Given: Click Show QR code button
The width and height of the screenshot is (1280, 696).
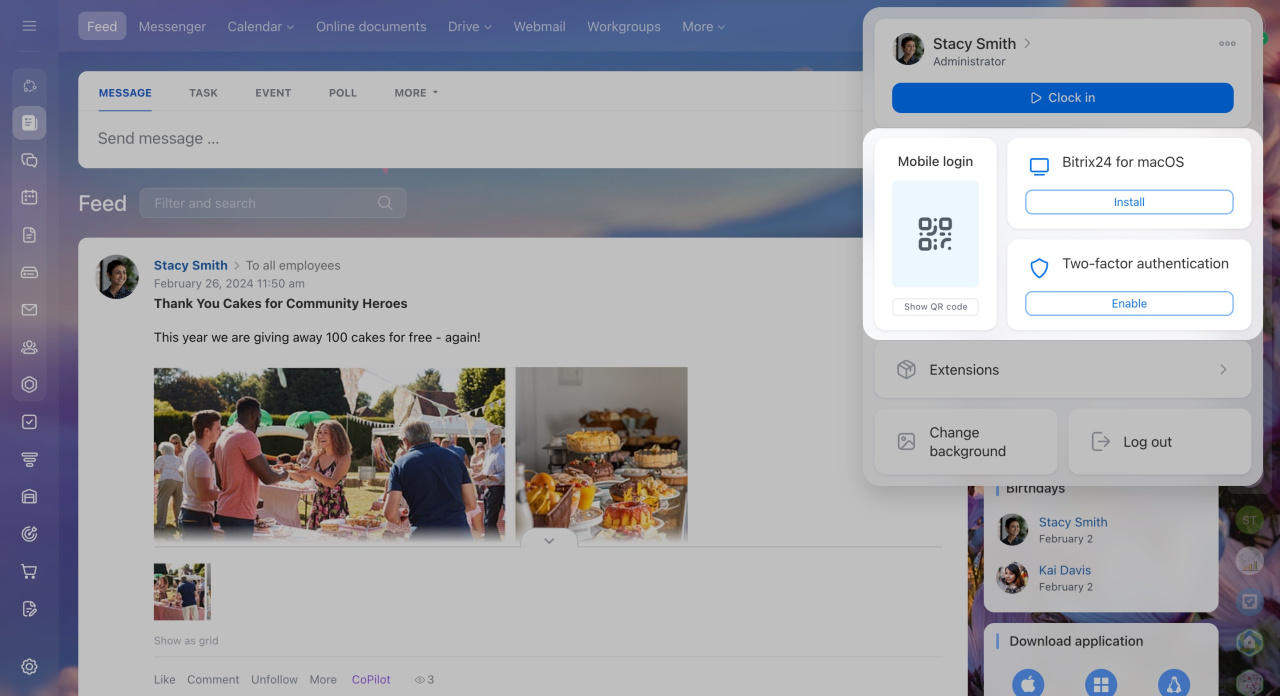Looking at the screenshot, I should click(935, 307).
